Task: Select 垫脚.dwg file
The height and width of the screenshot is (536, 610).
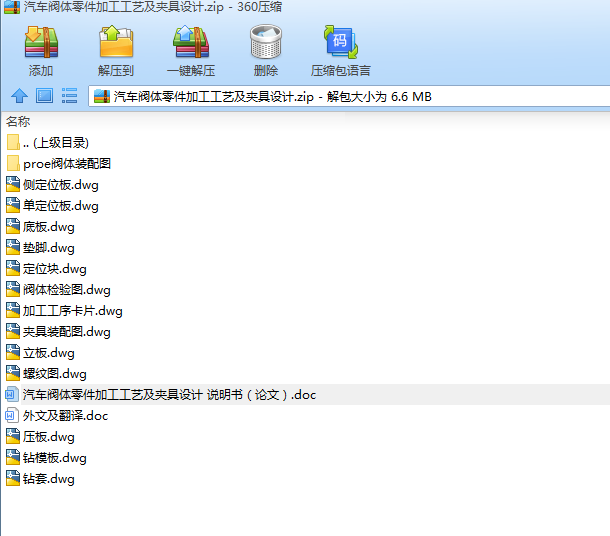Action: (40, 247)
